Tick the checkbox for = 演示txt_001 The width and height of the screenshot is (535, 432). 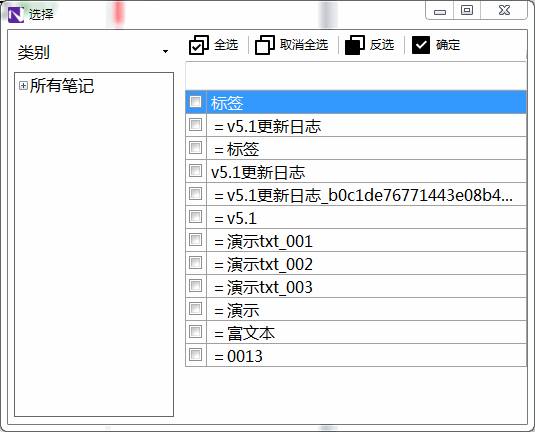coord(196,240)
